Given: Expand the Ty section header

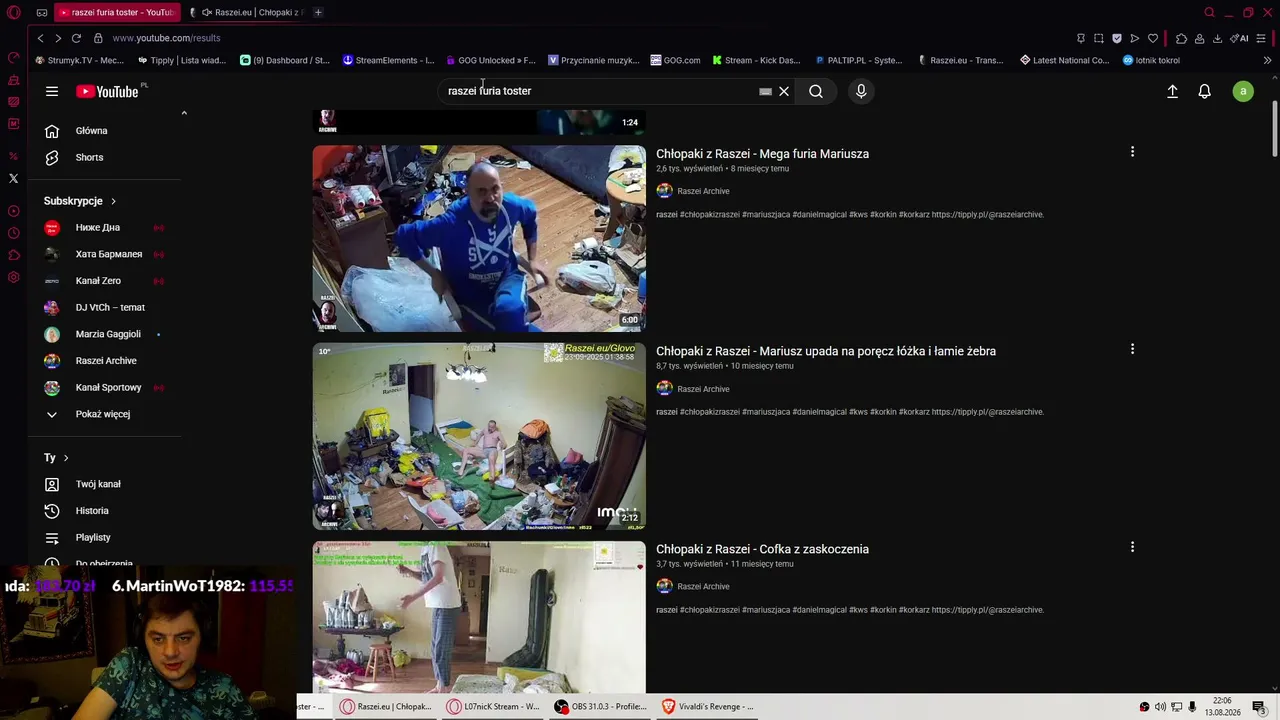Looking at the screenshot, I should click(x=56, y=458).
